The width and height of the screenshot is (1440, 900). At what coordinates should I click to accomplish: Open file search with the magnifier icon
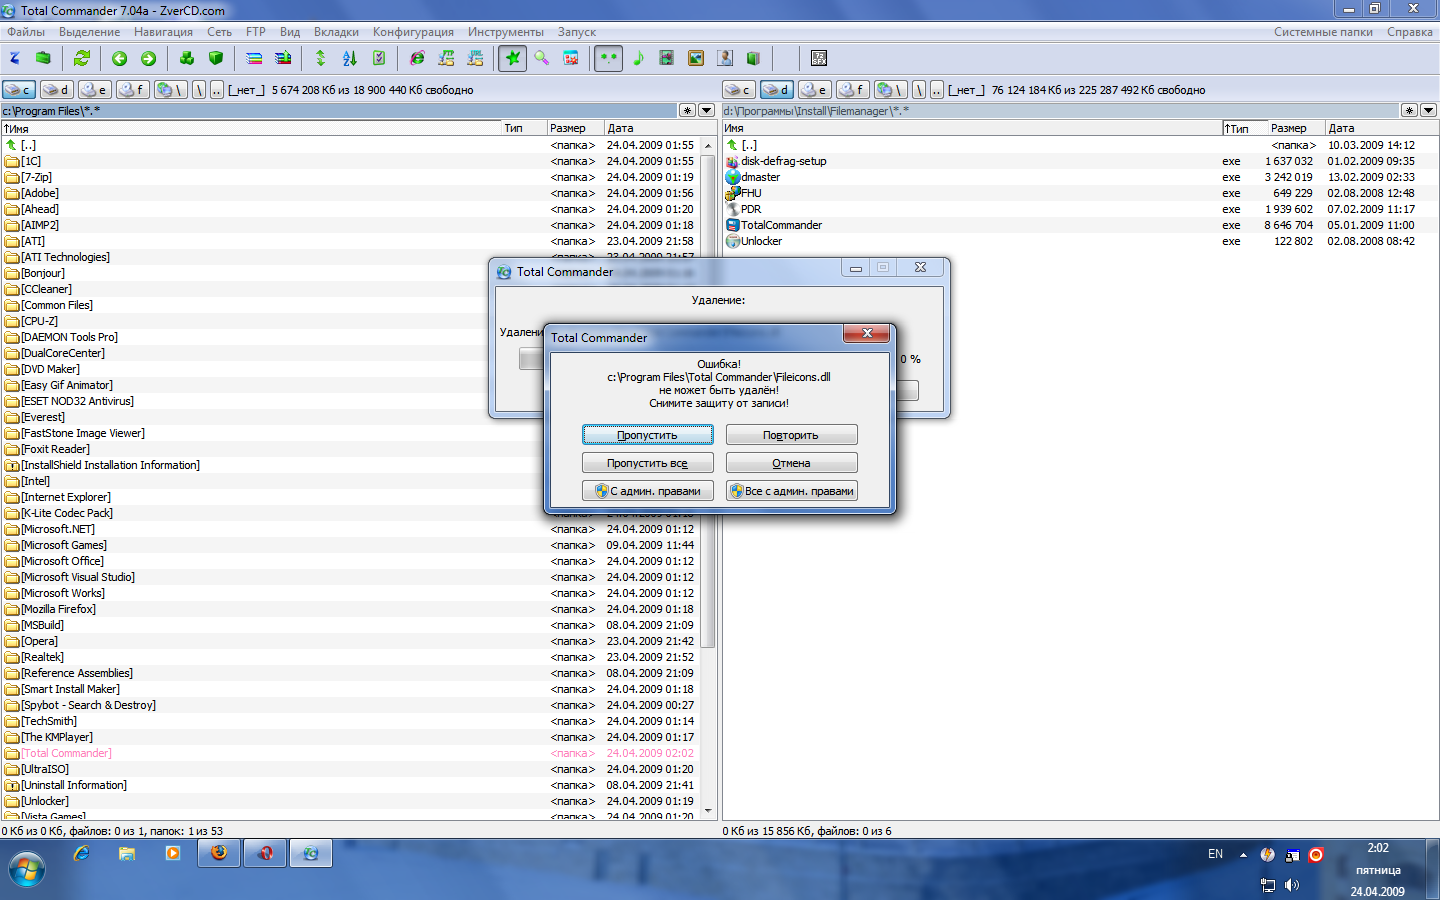(542, 58)
